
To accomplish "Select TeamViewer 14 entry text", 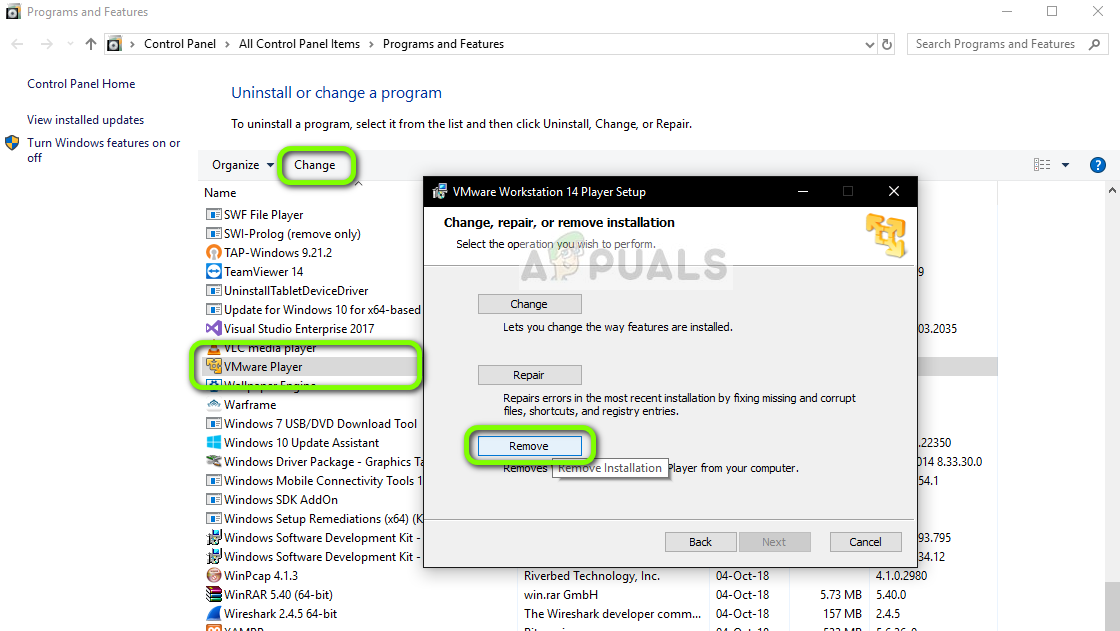I will point(264,272).
